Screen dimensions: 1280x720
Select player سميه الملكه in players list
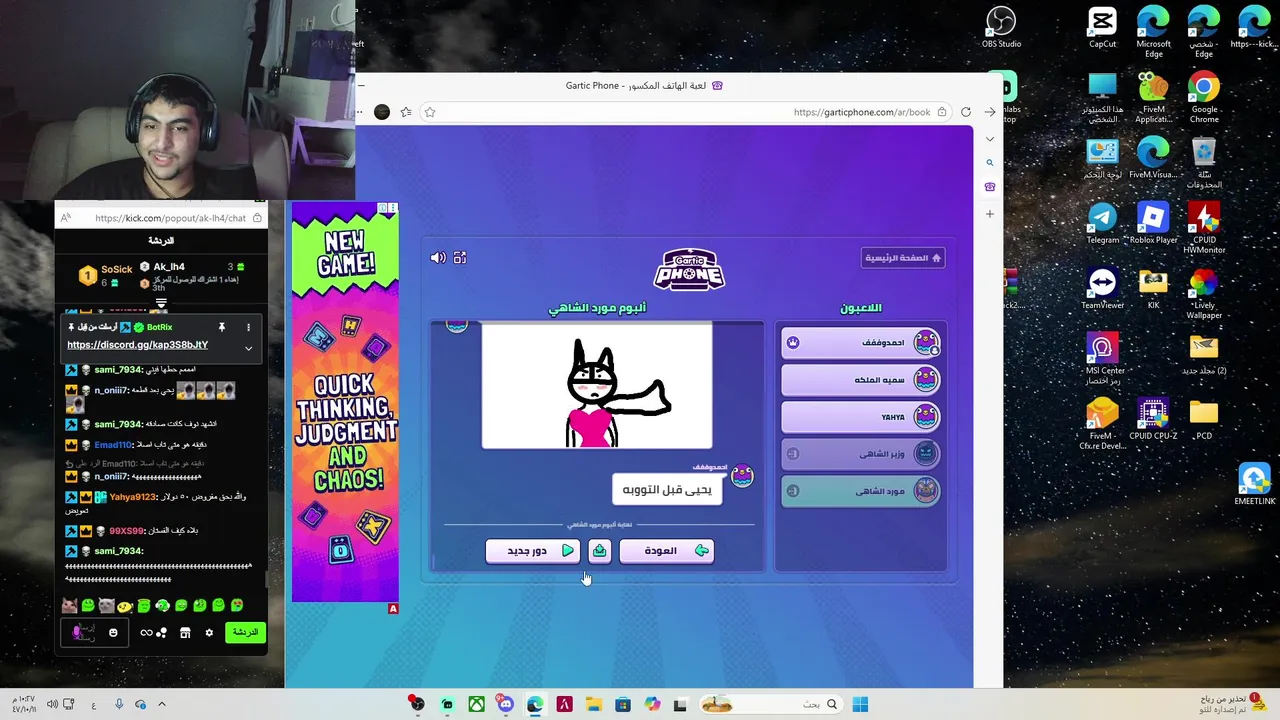(x=862, y=380)
